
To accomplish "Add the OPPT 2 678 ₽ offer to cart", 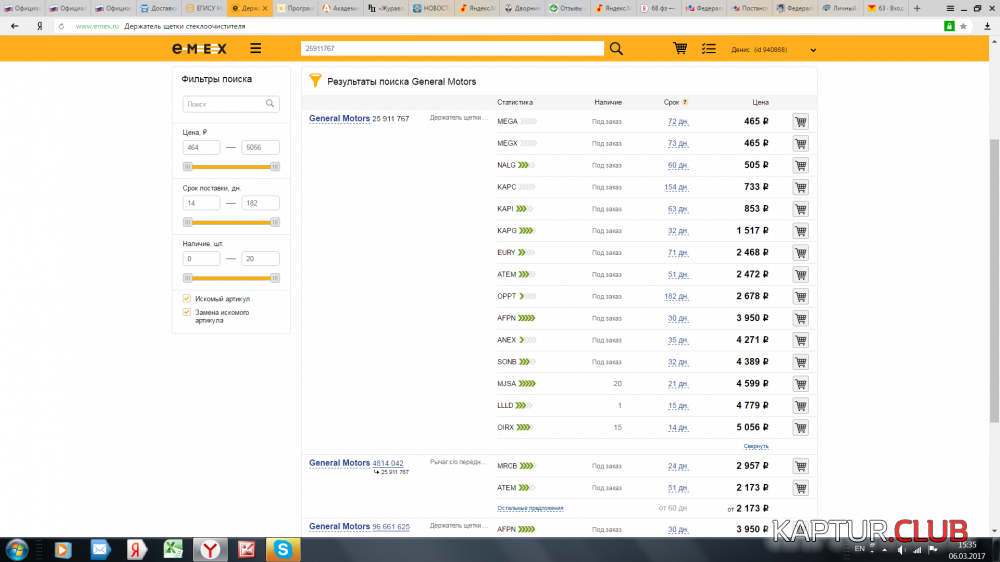I will (800, 296).
